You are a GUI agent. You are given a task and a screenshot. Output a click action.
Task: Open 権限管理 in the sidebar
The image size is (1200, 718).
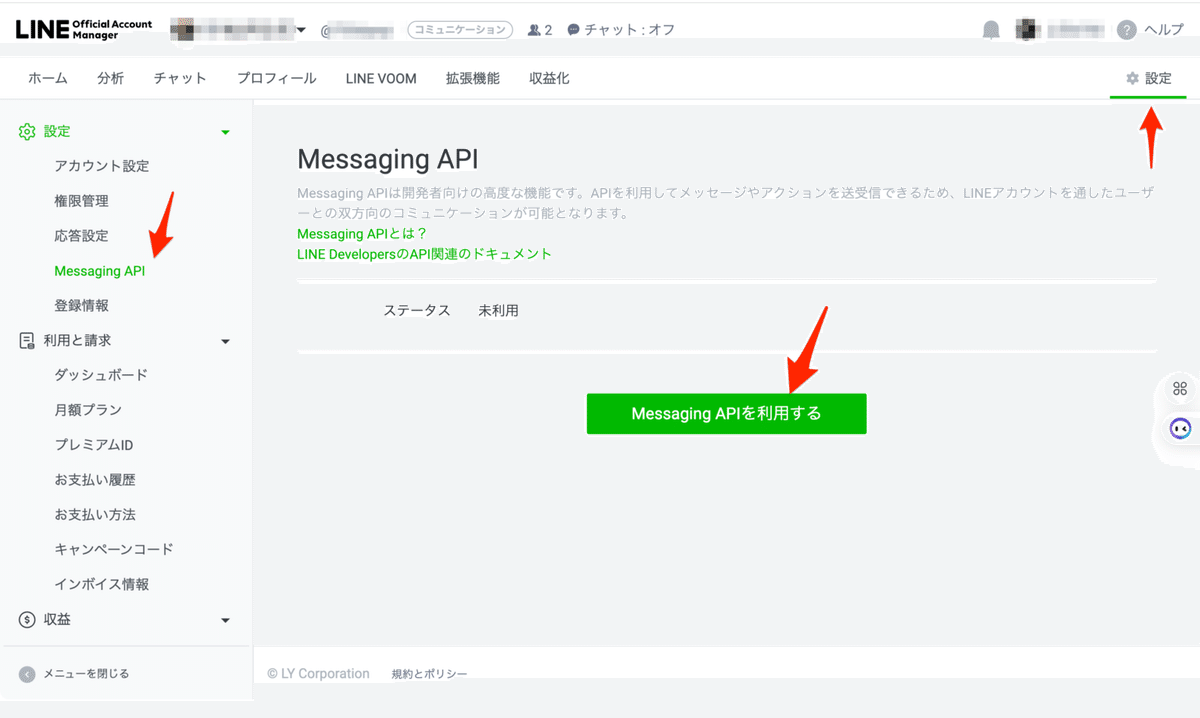click(81, 201)
